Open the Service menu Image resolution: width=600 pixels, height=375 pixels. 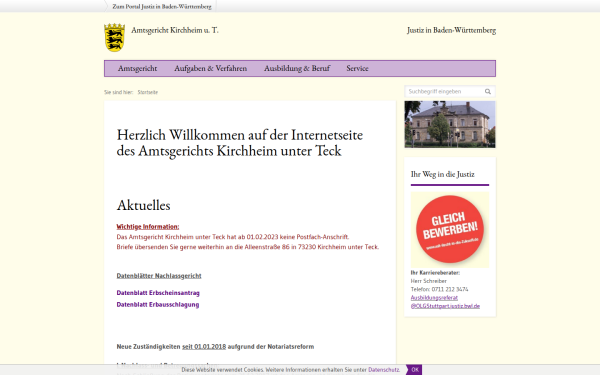tap(357, 68)
